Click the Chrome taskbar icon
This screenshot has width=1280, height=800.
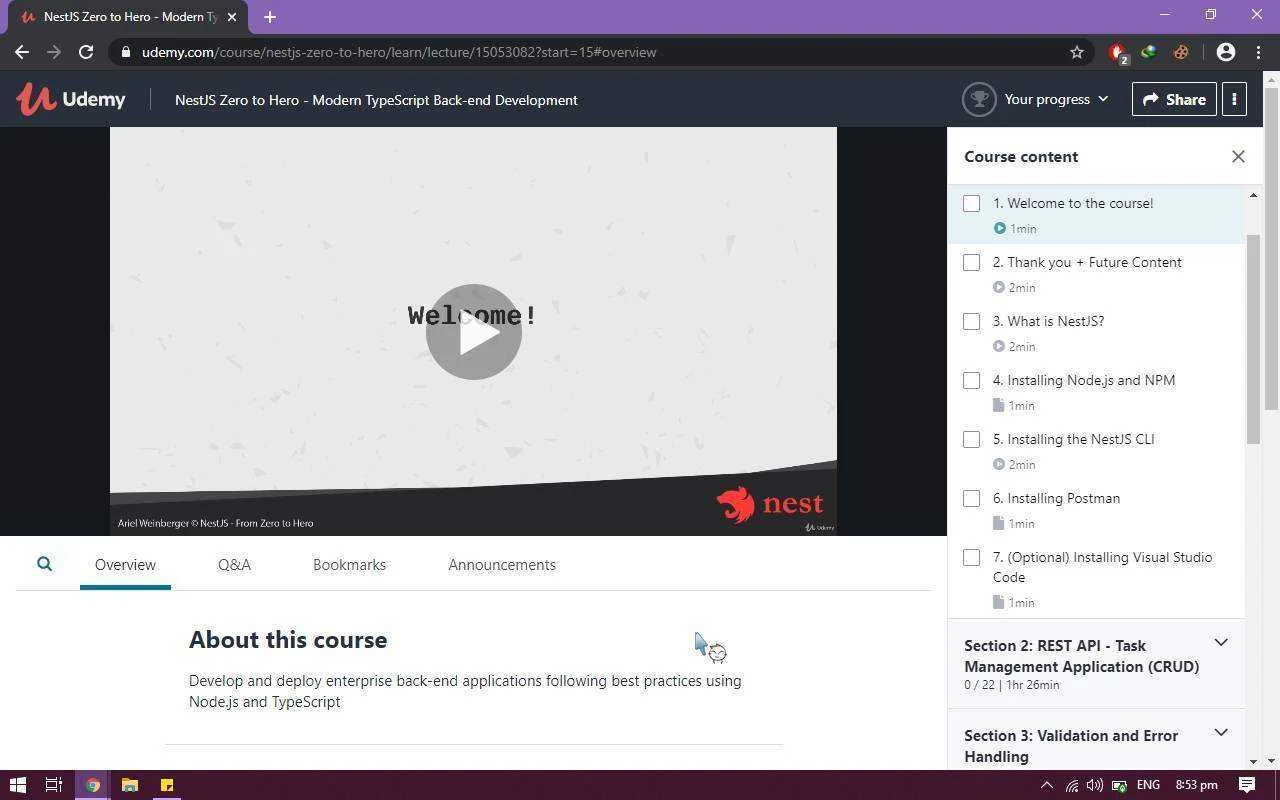pos(92,785)
